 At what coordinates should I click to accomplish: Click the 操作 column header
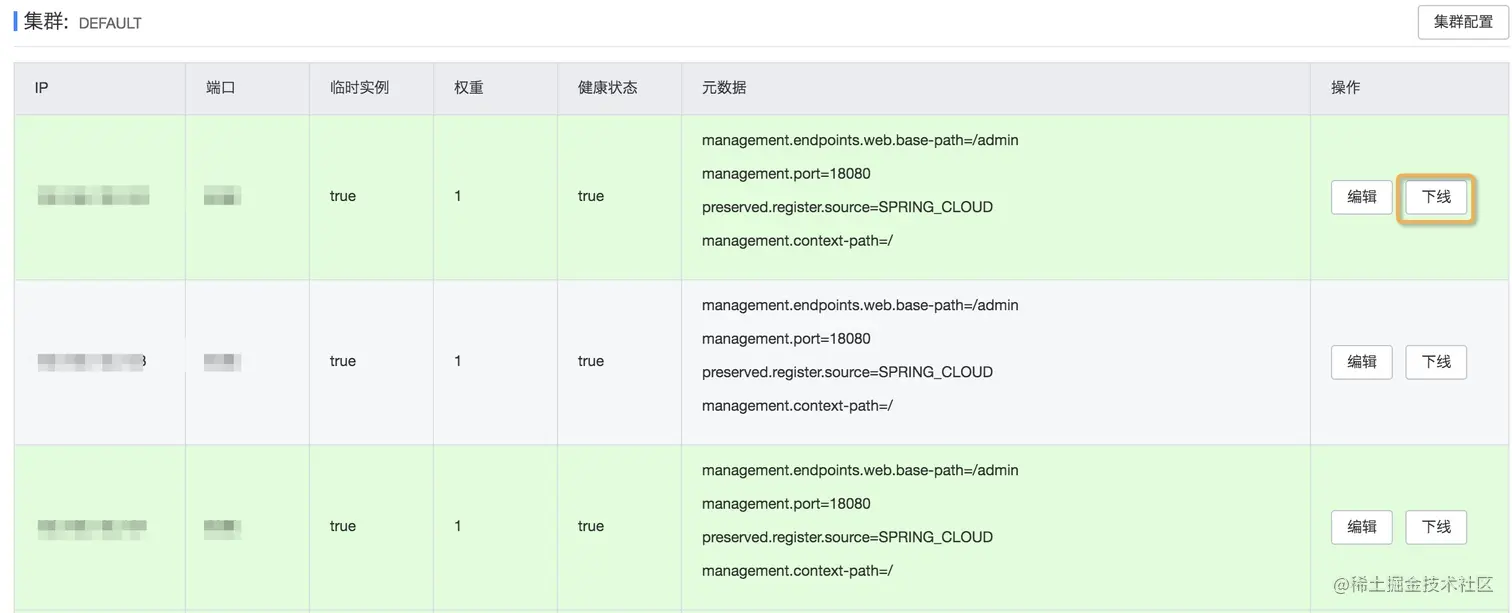pos(1345,88)
